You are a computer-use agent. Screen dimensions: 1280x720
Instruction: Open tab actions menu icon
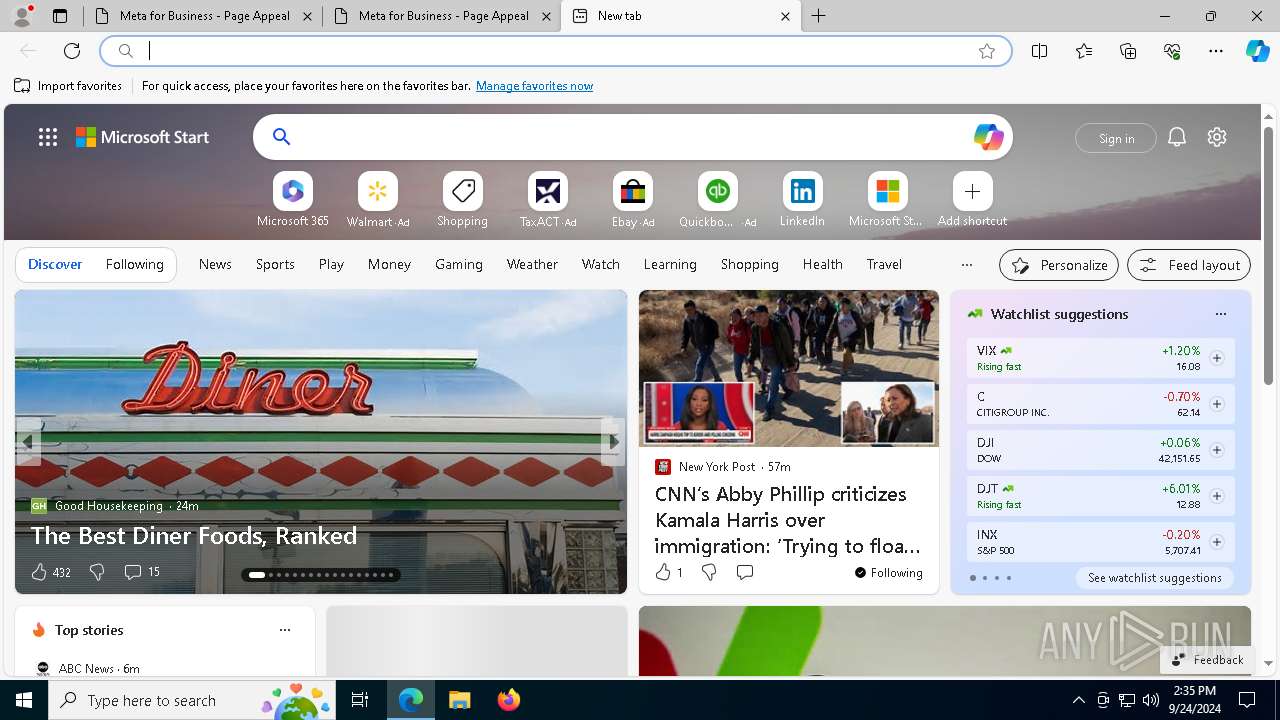(x=60, y=16)
